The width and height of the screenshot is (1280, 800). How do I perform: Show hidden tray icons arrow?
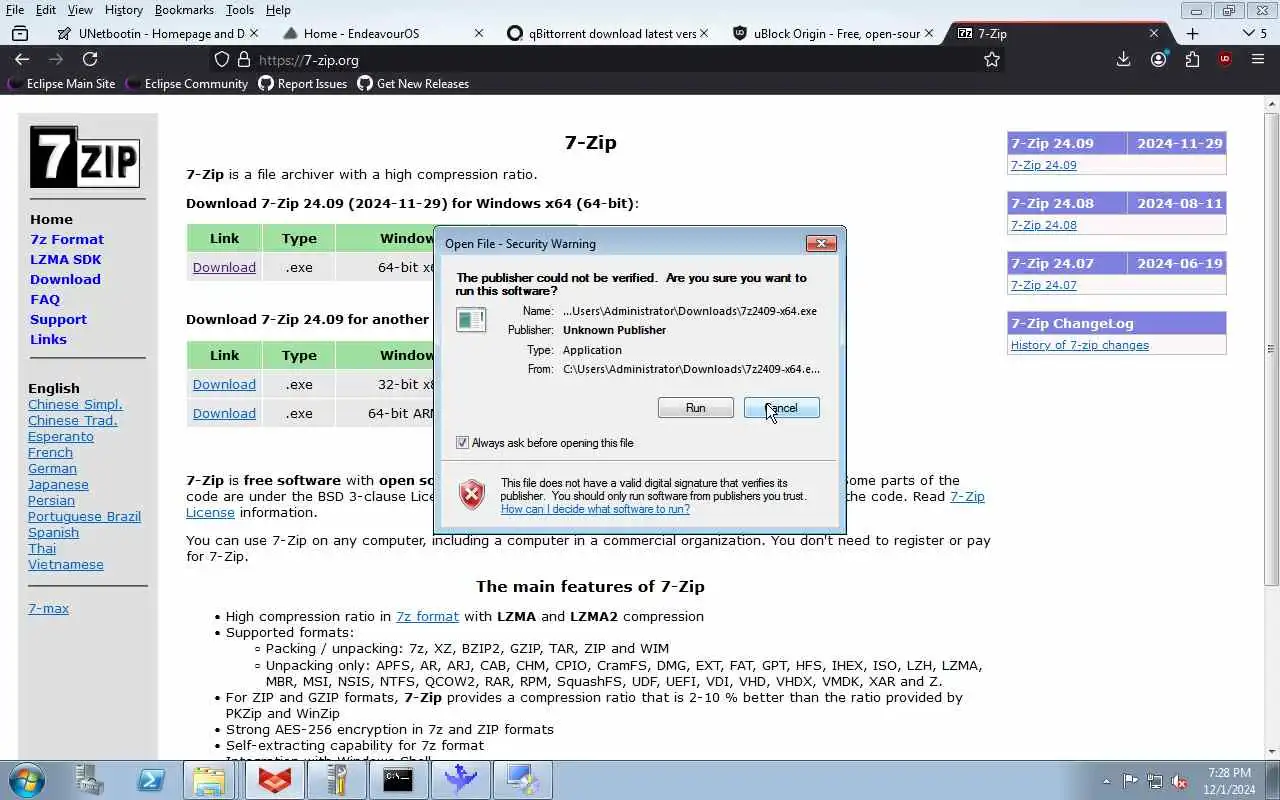click(1106, 781)
